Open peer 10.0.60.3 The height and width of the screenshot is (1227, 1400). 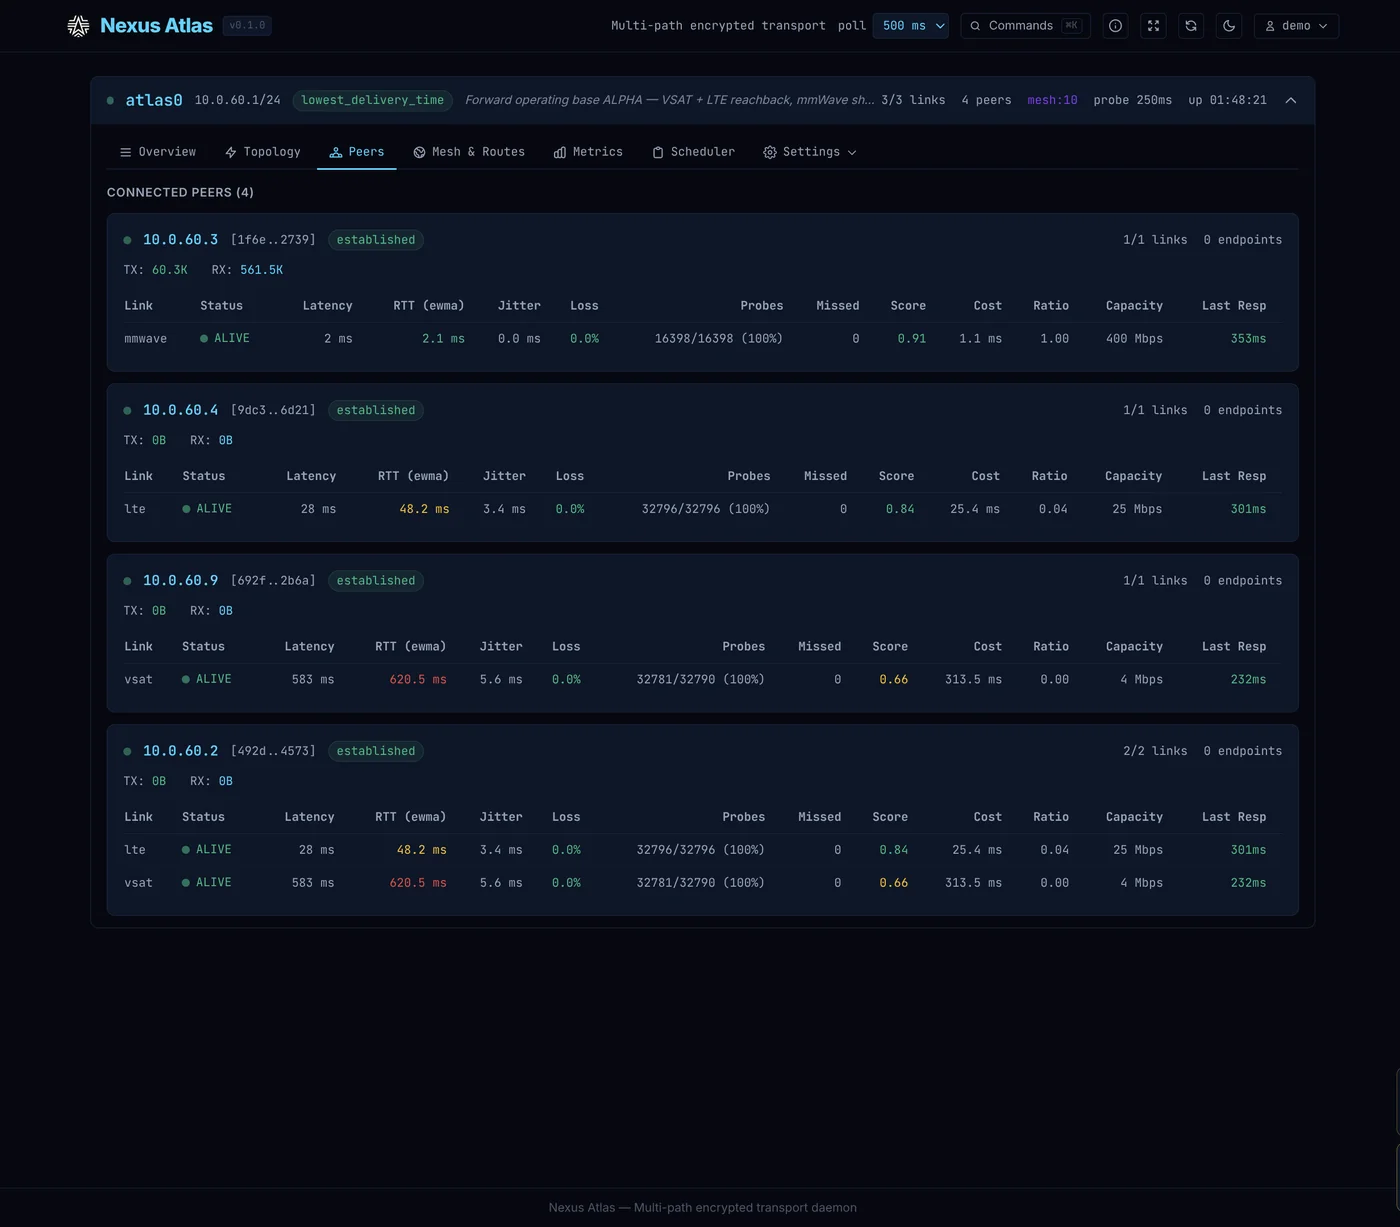click(180, 240)
